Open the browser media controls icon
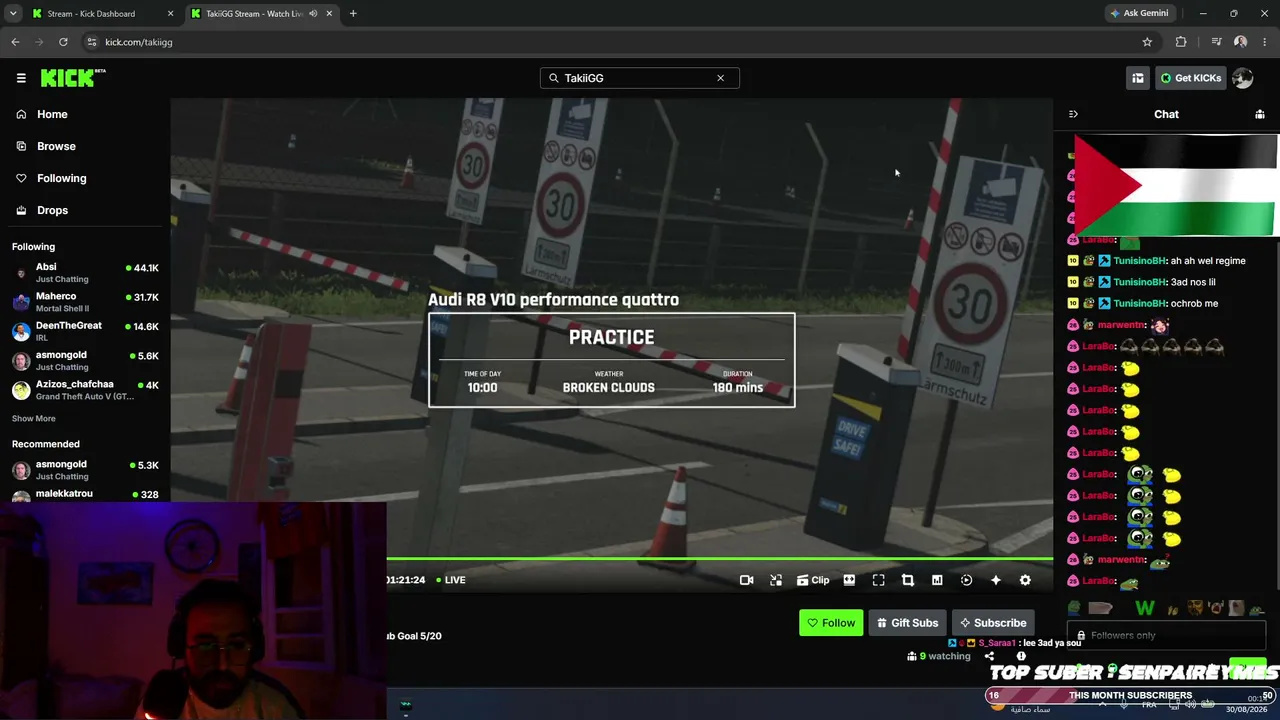The image size is (1280, 720). [x=1216, y=42]
